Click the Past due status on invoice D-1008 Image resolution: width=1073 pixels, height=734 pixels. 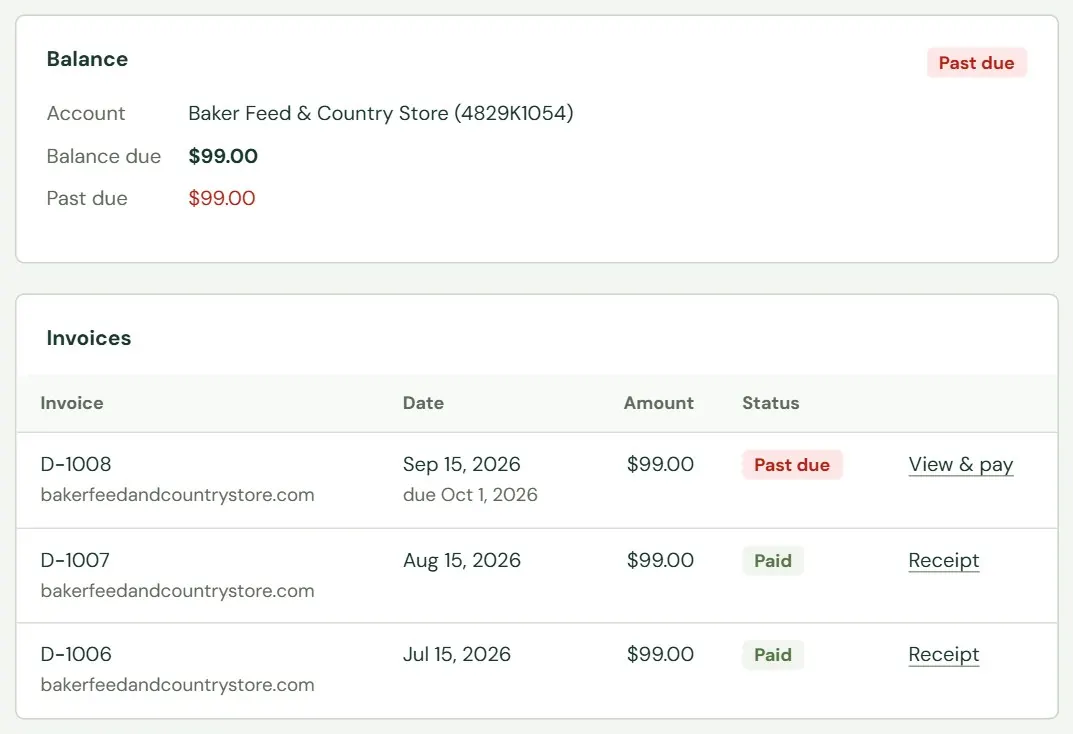coord(792,465)
